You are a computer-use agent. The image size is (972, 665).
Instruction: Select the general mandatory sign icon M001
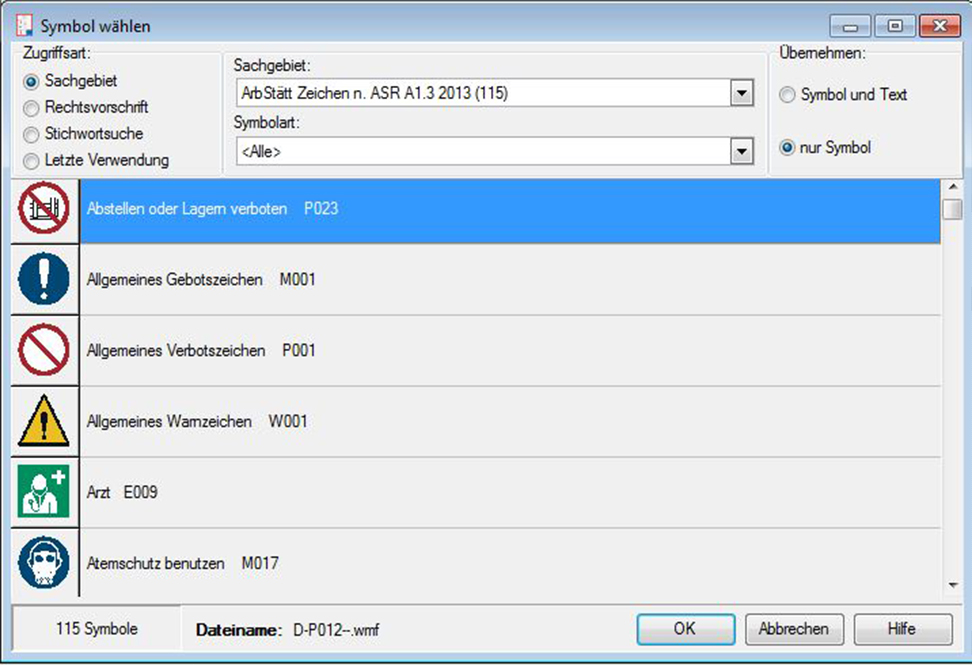[44, 279]
